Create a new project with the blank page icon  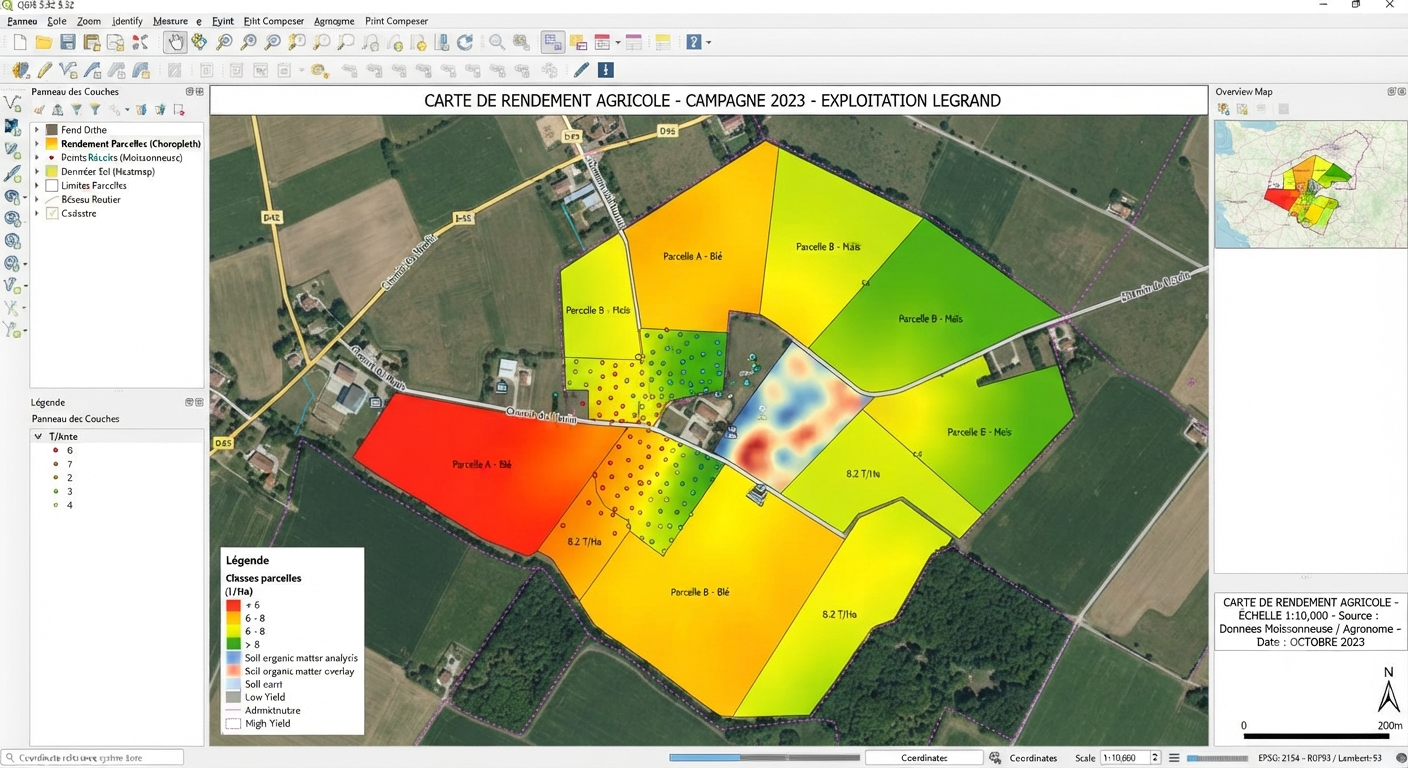click(x=20, y=42)
